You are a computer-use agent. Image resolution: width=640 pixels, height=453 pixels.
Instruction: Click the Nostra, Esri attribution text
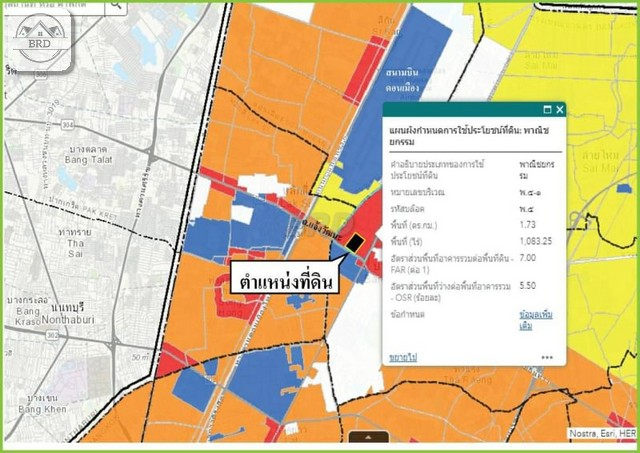[x=602, y=433]
